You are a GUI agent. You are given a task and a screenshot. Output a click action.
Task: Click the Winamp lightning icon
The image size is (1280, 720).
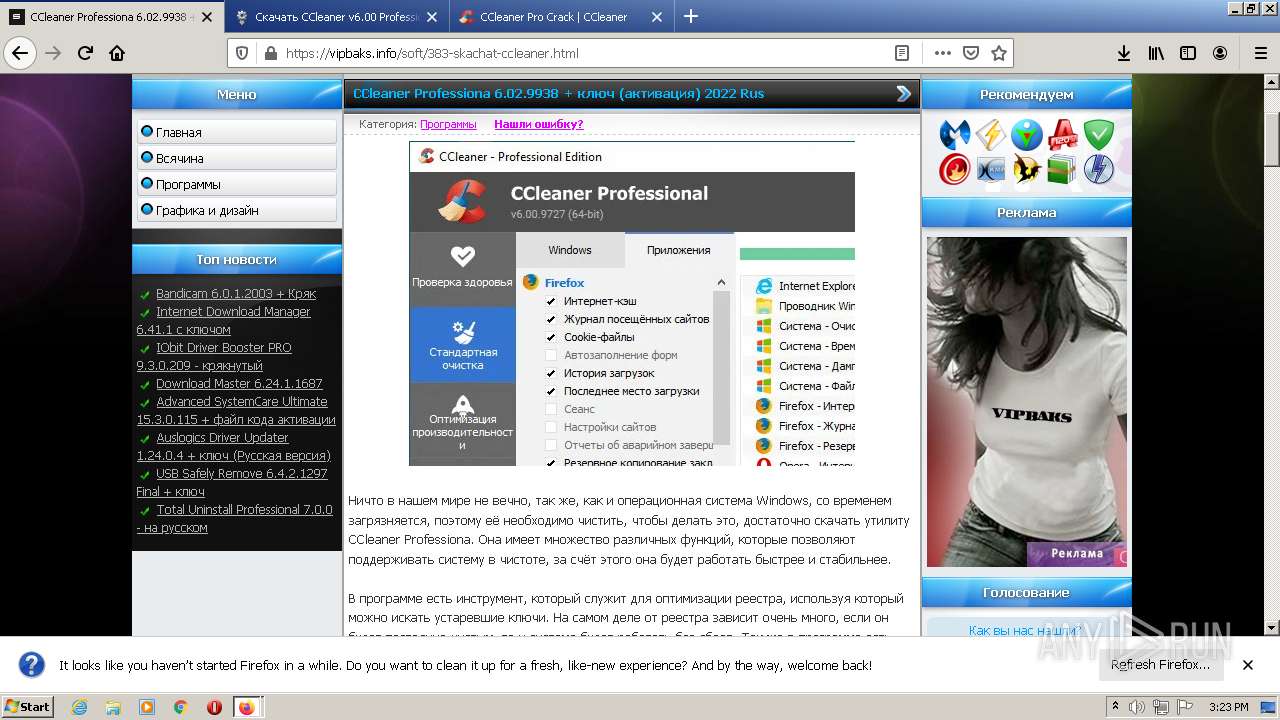click(991, 134)
